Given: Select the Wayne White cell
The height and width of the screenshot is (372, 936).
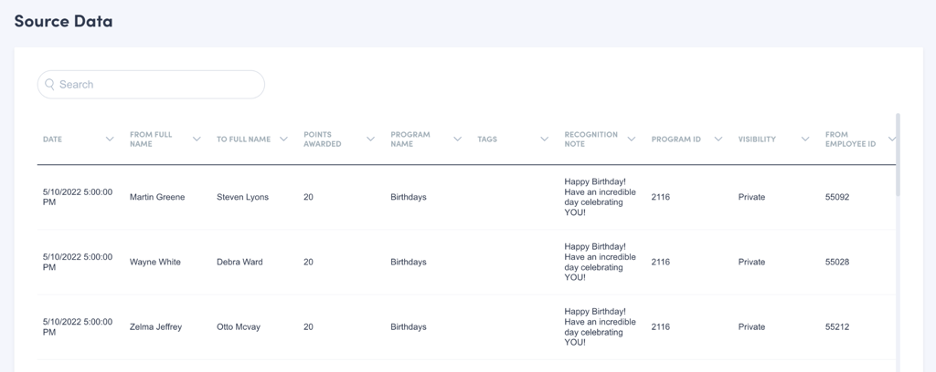Looking at the screenshot, I should pos(155,262).
